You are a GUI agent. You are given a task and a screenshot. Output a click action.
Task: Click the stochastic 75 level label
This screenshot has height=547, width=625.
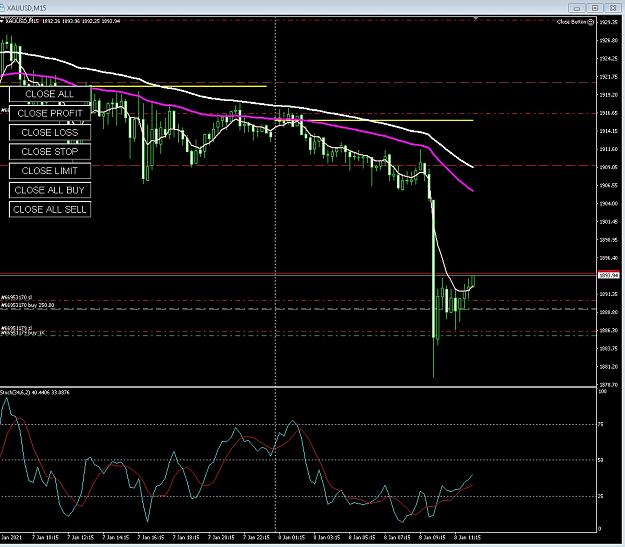tap(601, 425)
